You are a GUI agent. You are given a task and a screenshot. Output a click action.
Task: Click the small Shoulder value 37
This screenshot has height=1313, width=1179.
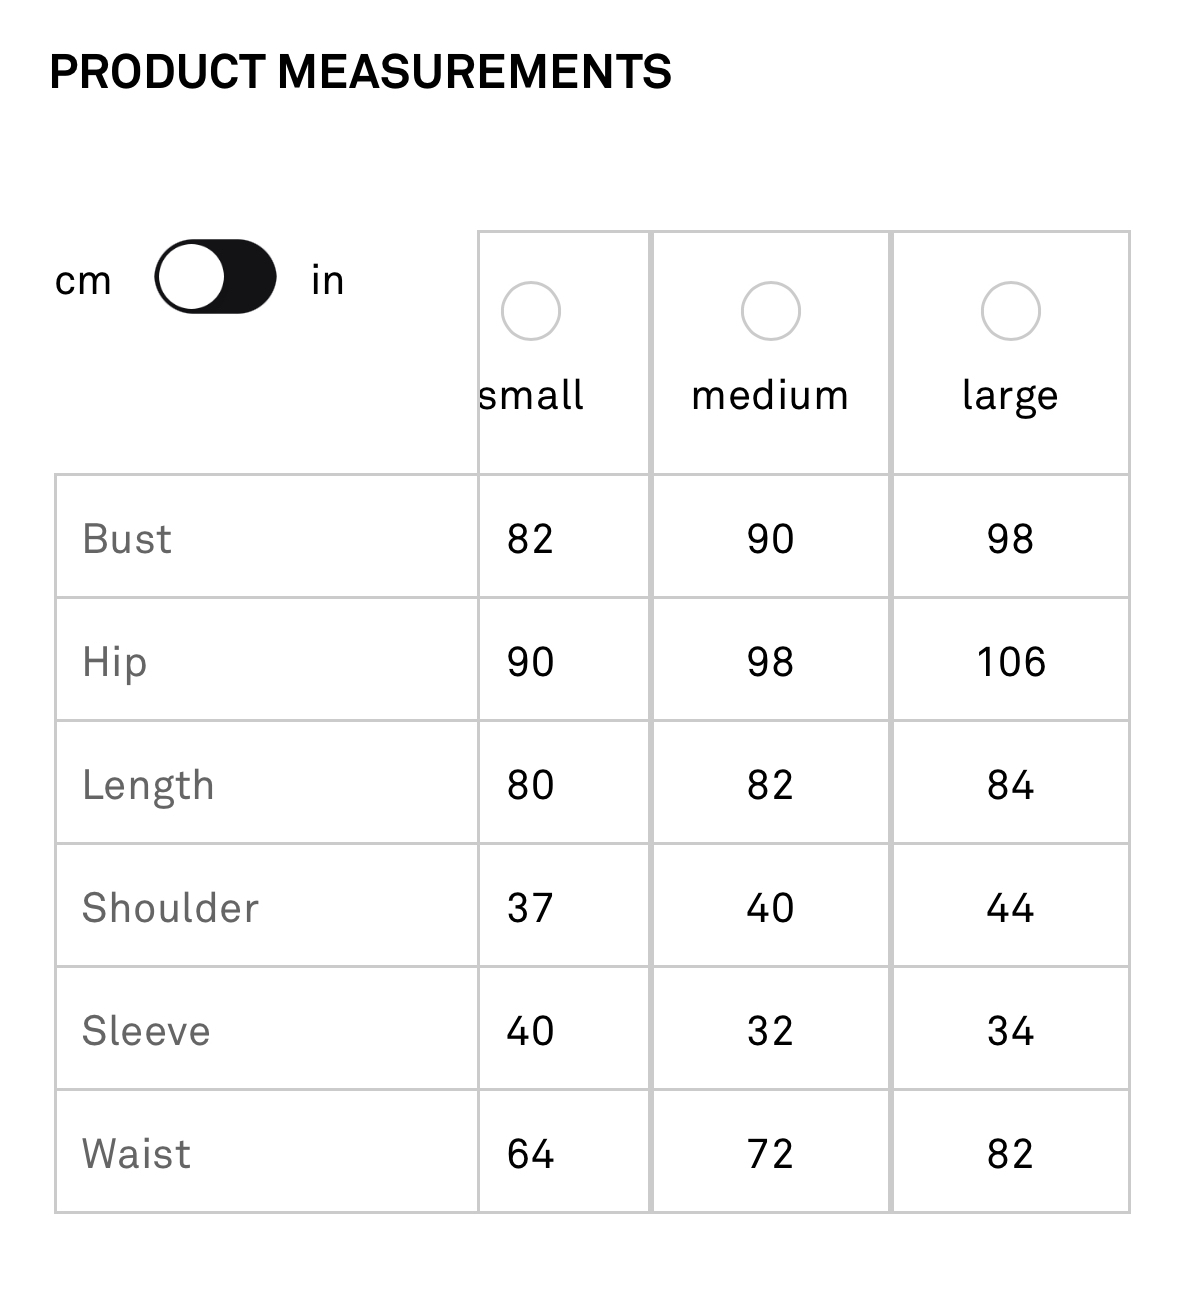coord(530,908)
